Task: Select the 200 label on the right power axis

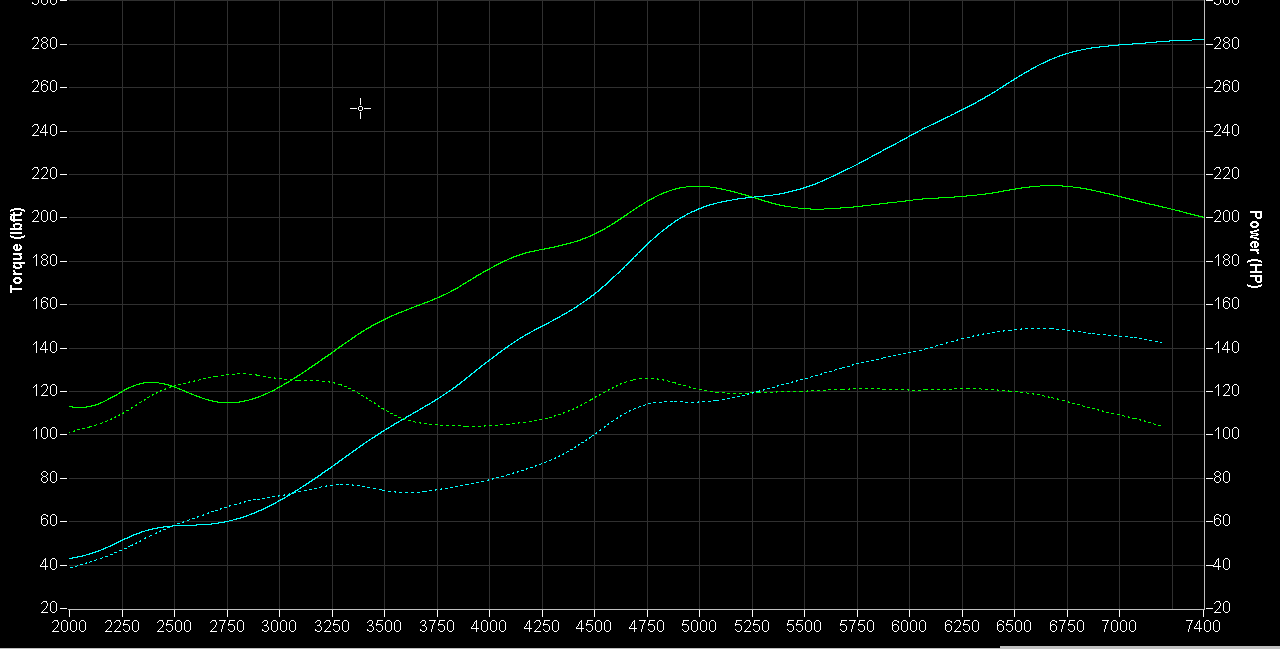Action: [x=1226, y=218]
